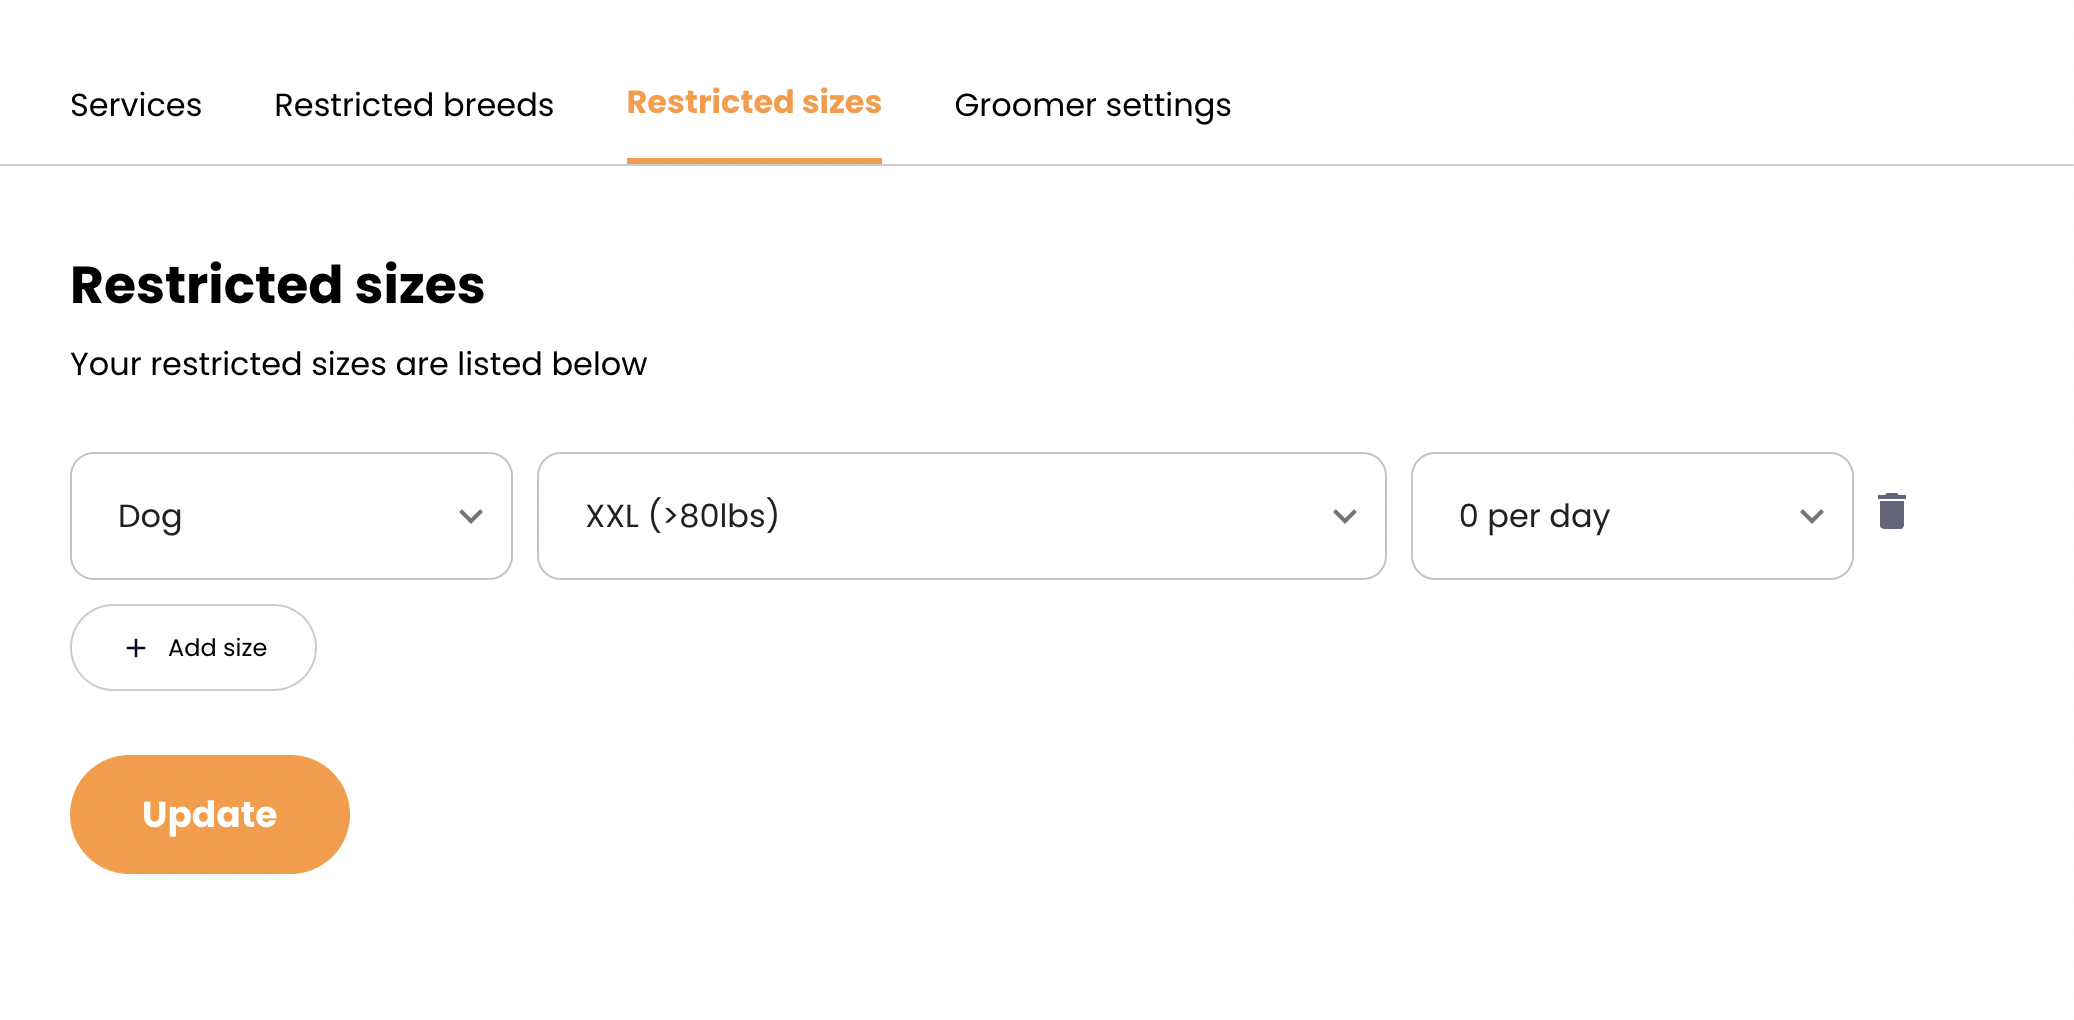
Task: Click the orange underline below the active tab
Action: click(754, 160)
